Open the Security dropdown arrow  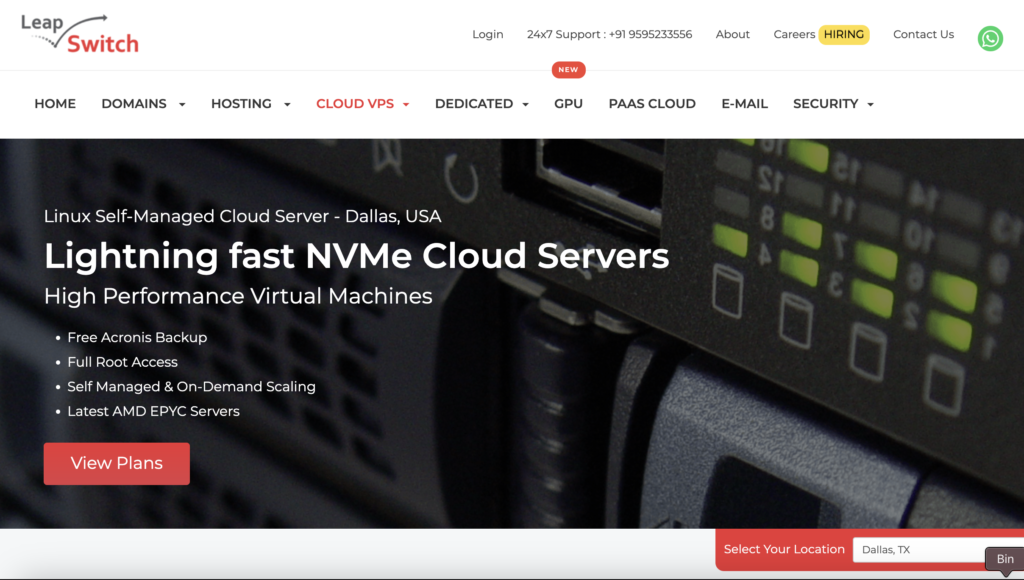870,104
